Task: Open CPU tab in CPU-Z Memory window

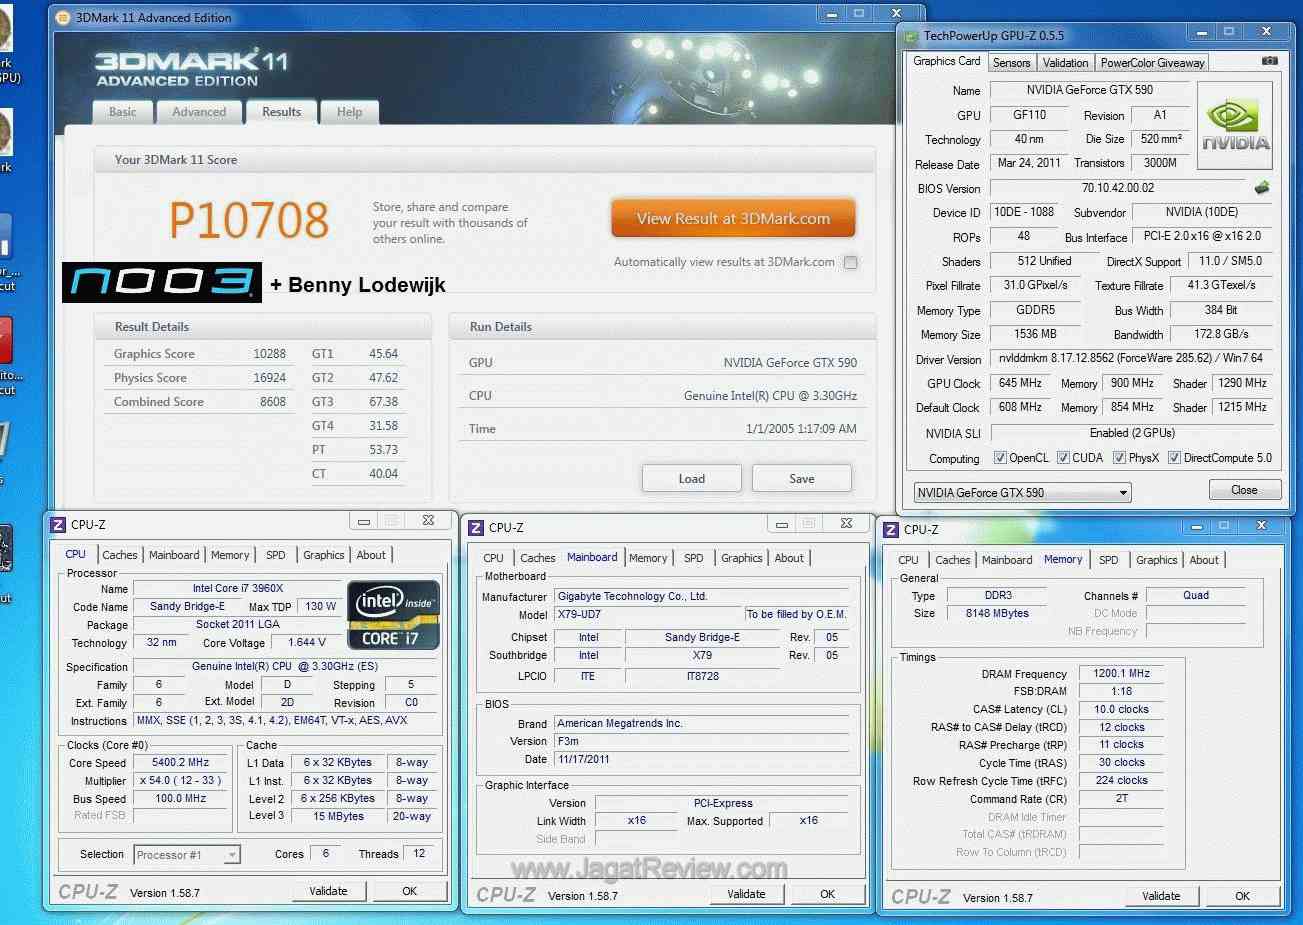Action: pos(908,560)
